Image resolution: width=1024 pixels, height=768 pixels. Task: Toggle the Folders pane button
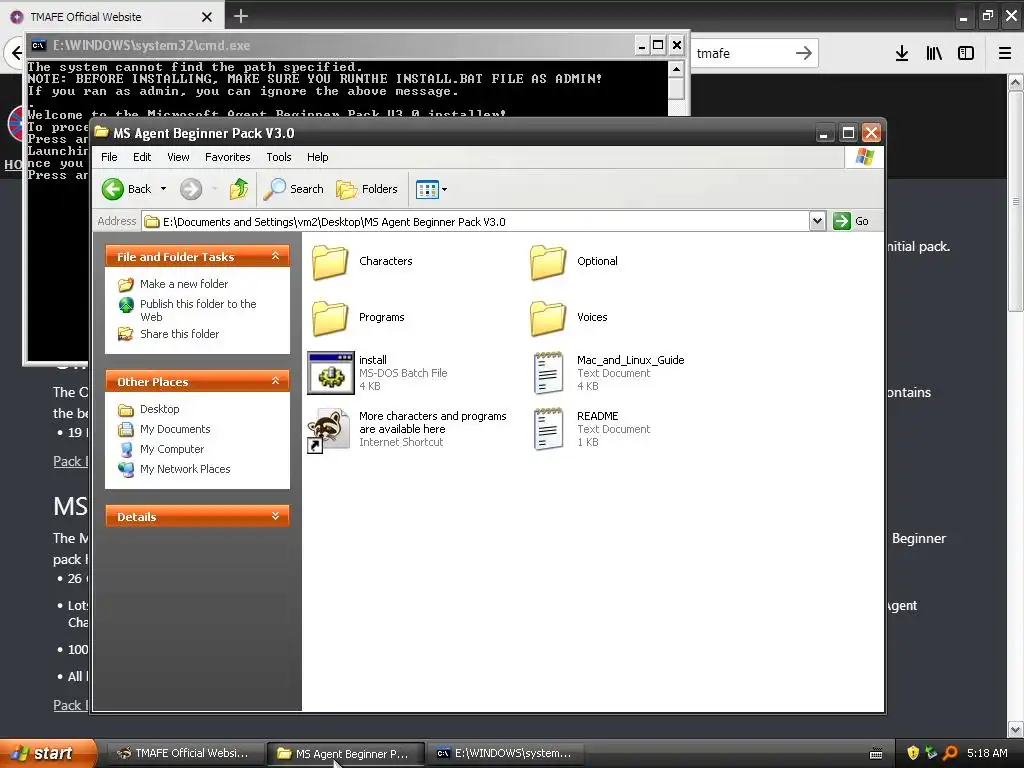[366, 189]
